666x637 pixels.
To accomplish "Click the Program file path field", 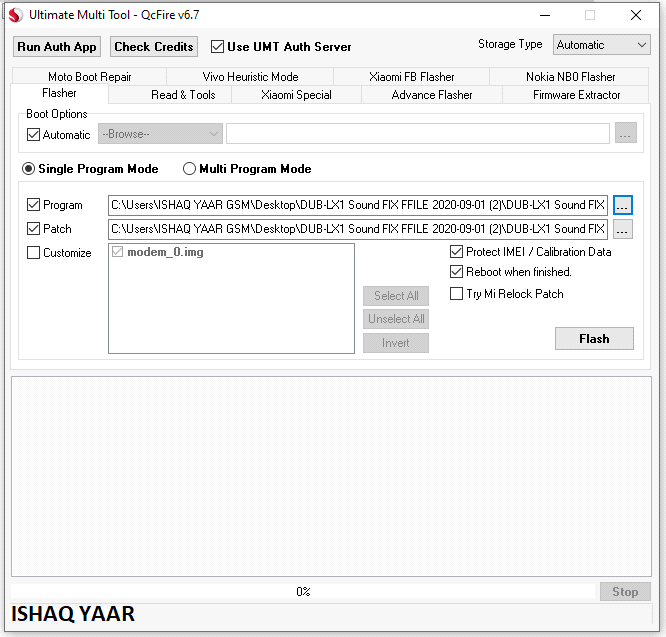I will [358, 205].
